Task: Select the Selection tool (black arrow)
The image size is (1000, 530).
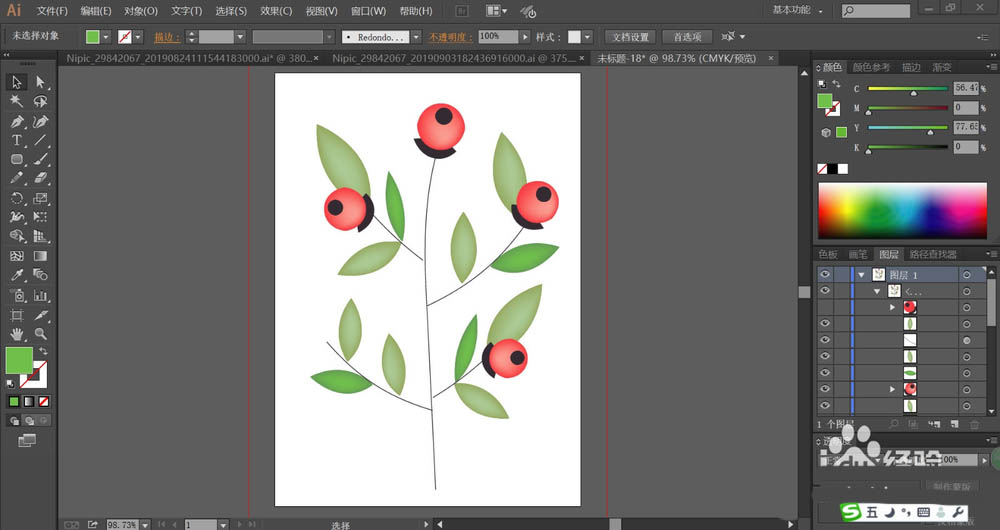Action: 17,82
